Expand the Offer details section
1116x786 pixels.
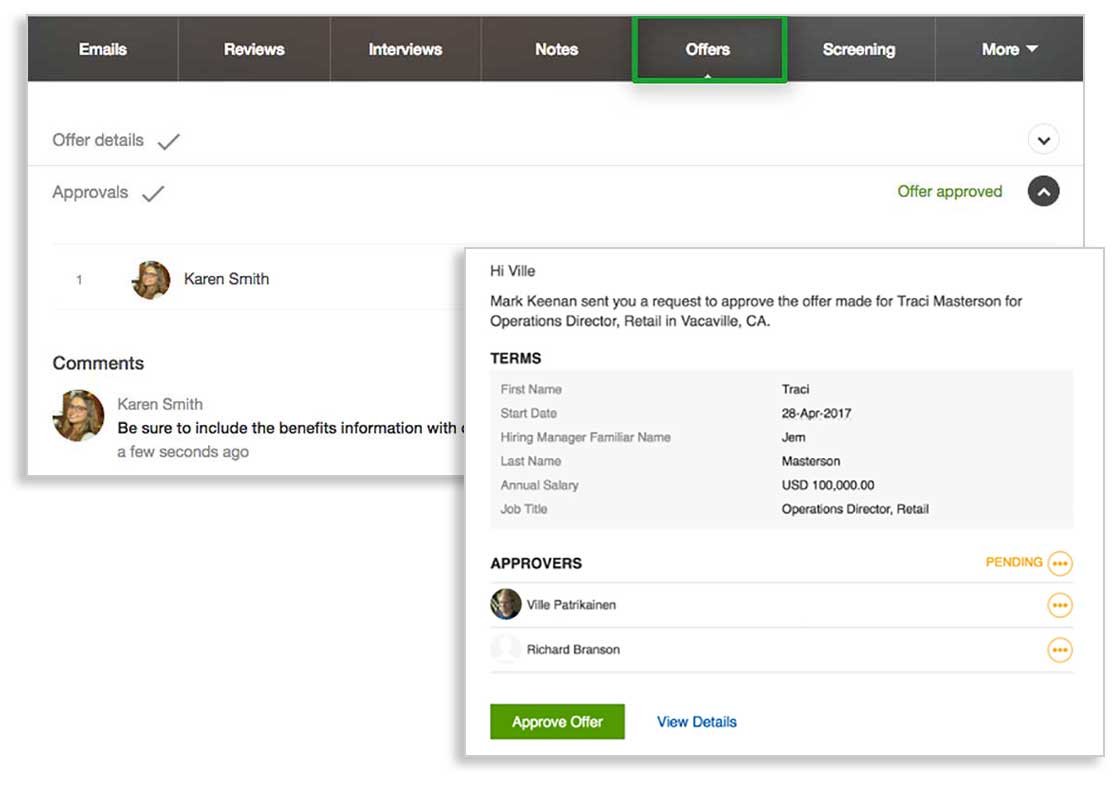click(1043, 140)
